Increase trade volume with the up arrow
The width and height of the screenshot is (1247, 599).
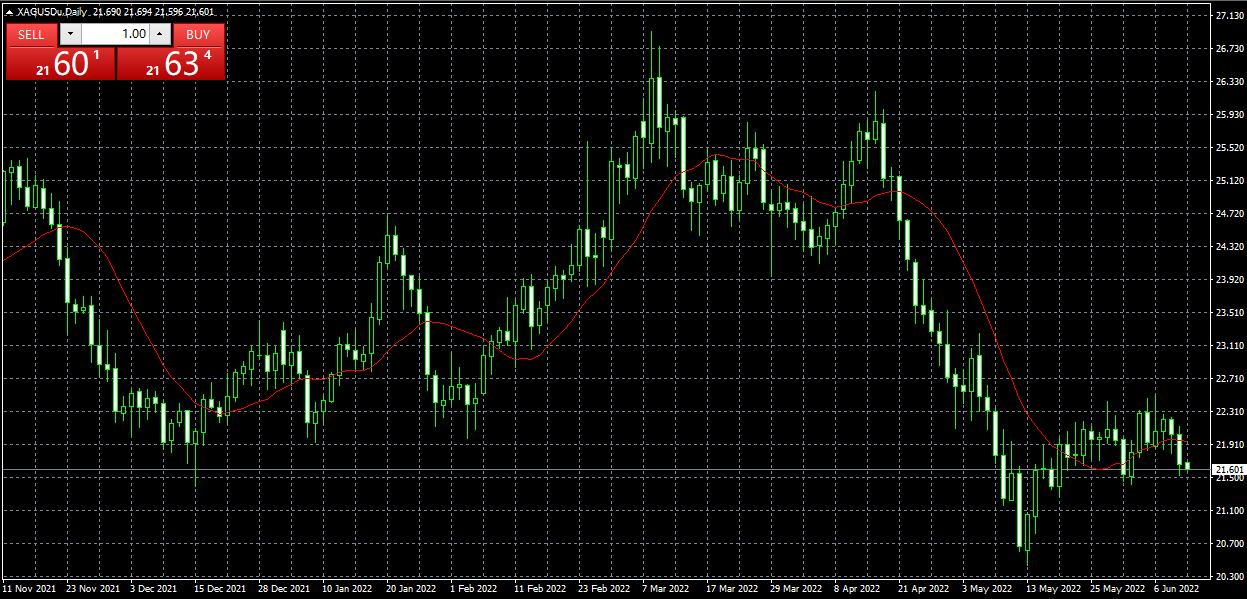(x=159, y=34)
